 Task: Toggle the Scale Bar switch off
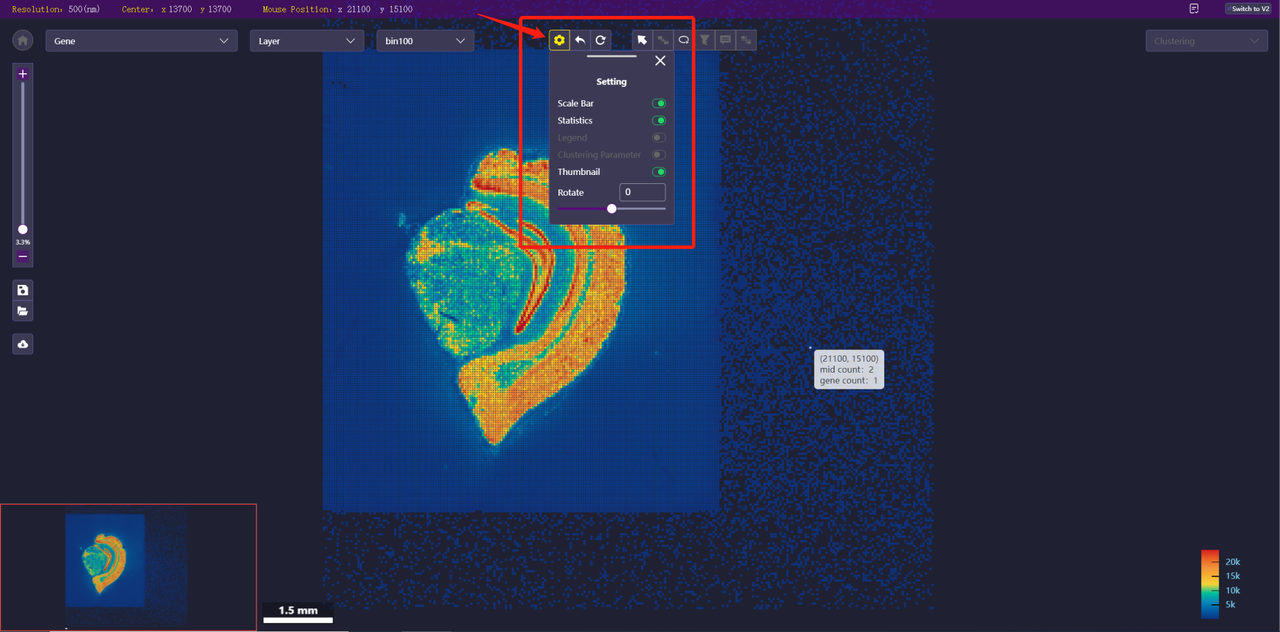tap(659, 104)
